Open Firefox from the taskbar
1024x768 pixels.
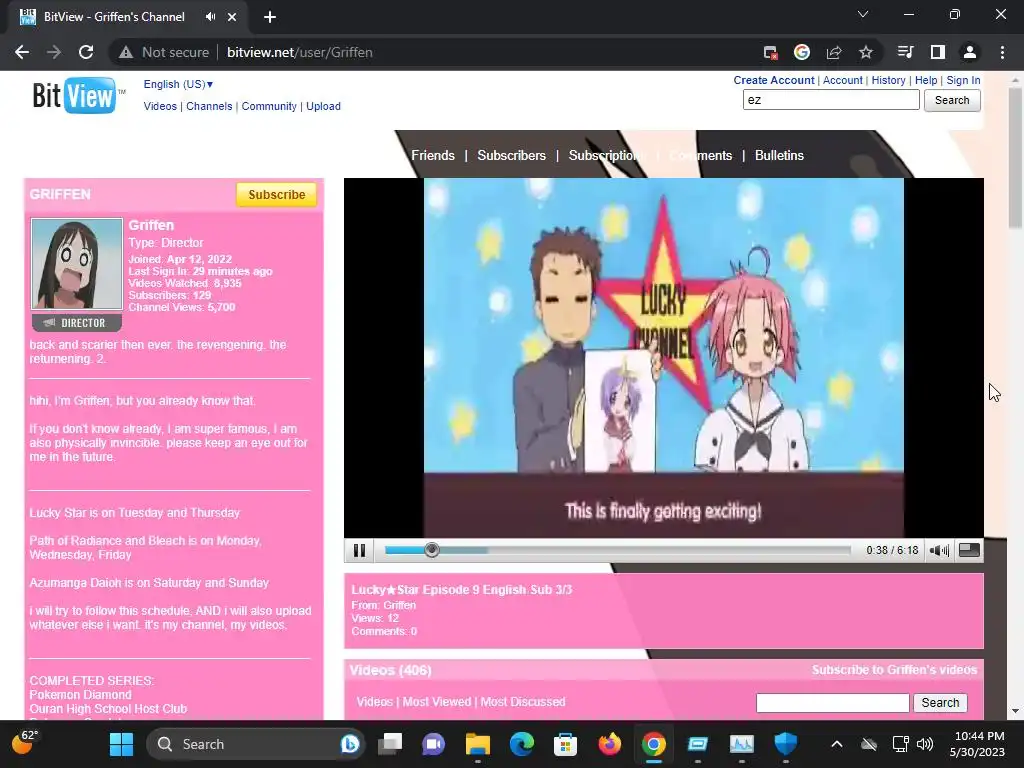[609, 744]
